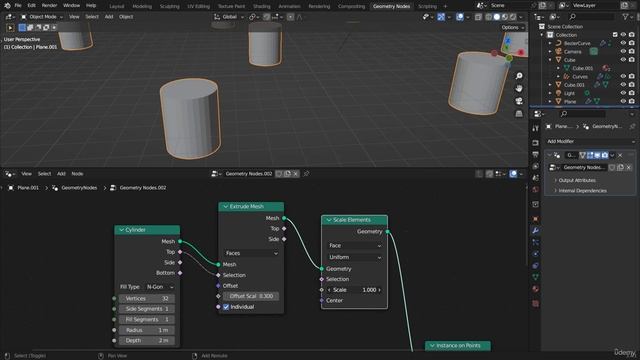The width and height of the screenshot is (640, 360).
Task: Toggle camera view icon in viewport
Action: tap(519, 101)
